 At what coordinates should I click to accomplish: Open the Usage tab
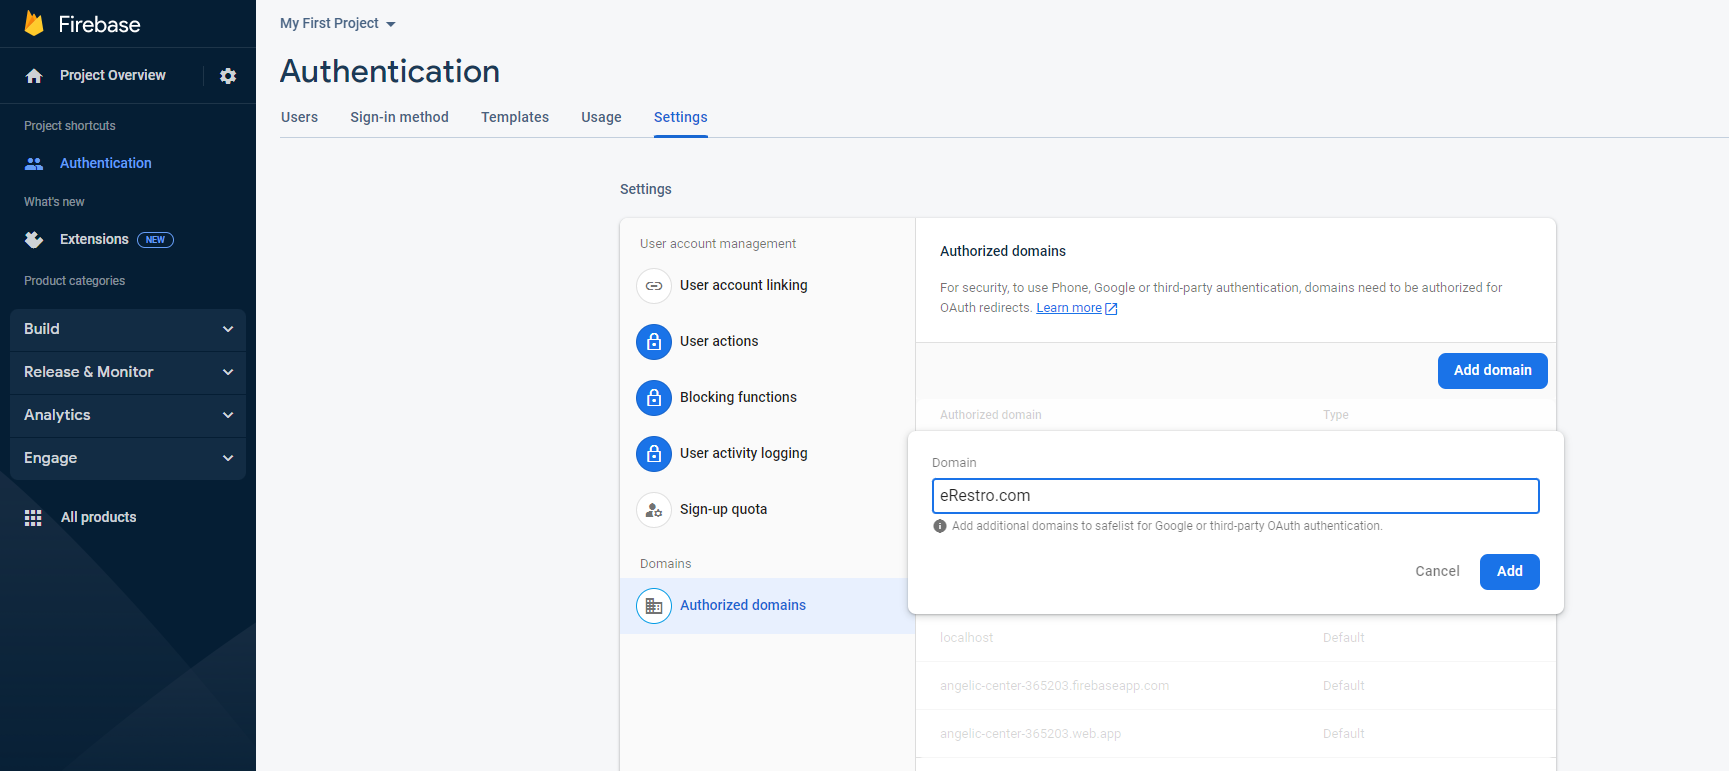601,117
